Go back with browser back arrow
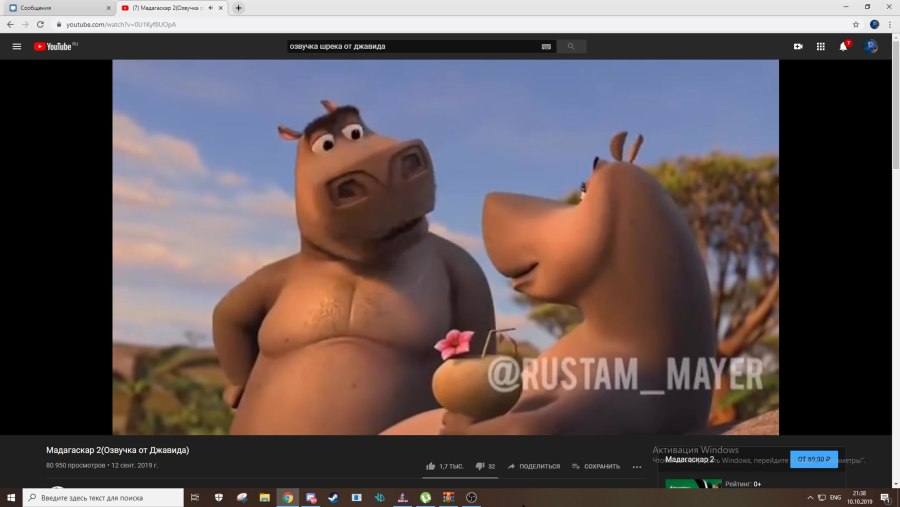Image resolution: width=900 pixels, height=507 pixels. tap(10, 24)
